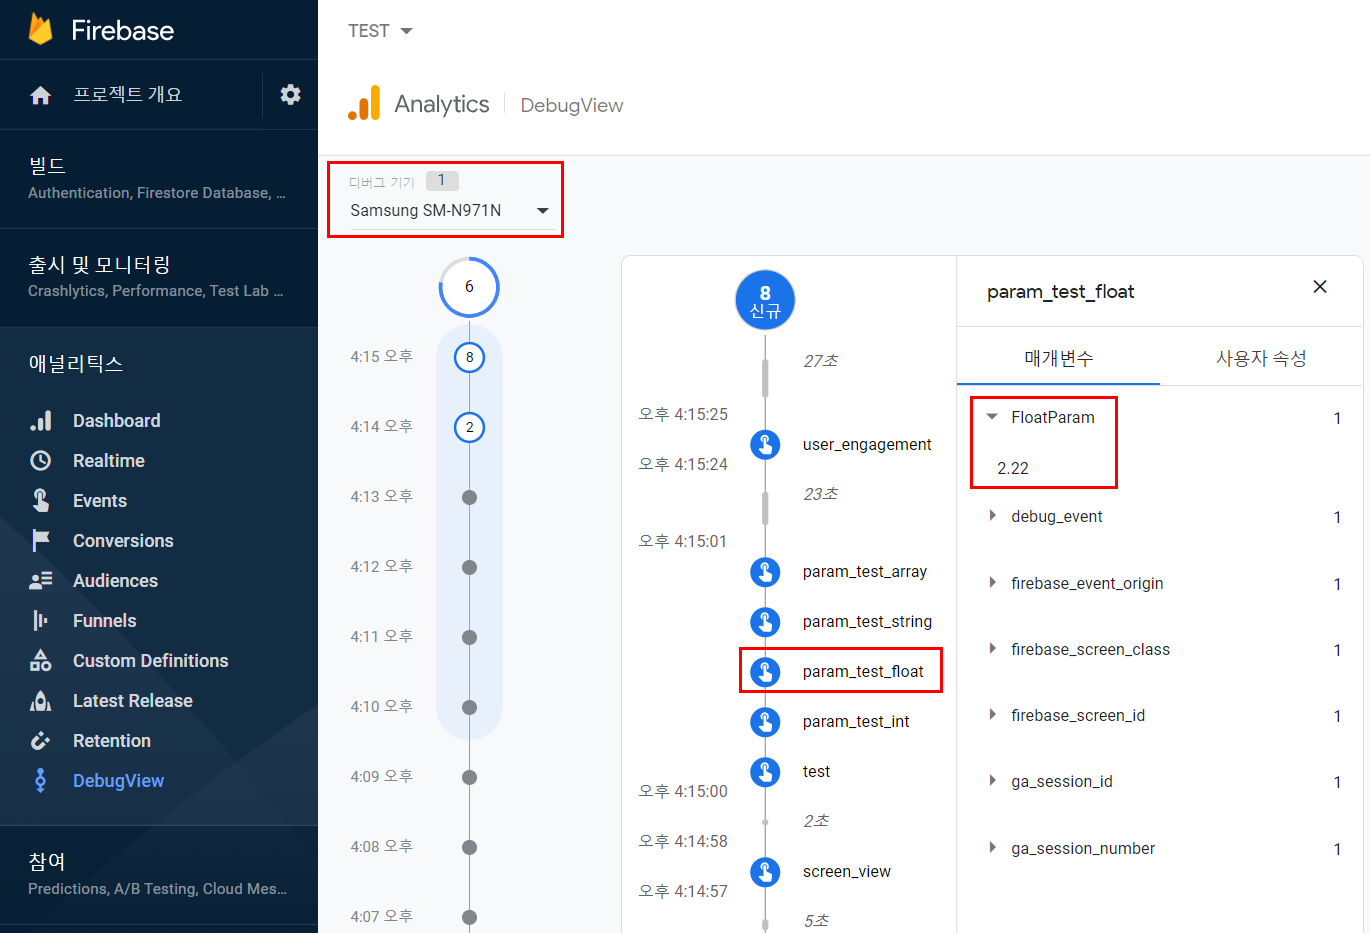
Task: Open project settings gear icon
Action: tap(290, 94)
